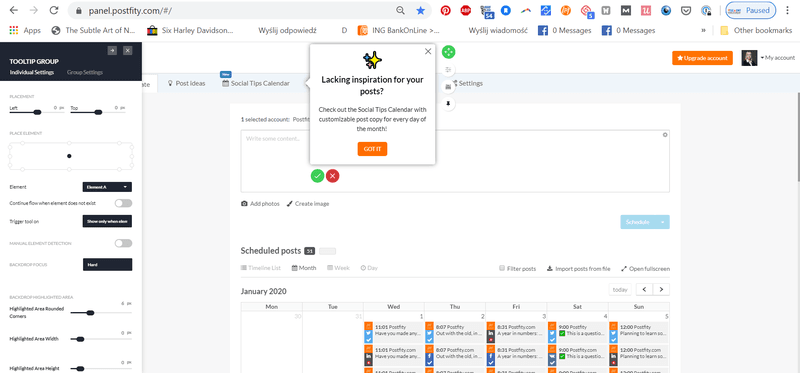Switch calendar to Month view
This screenshot has width=800, height=373.
point(304,268)
